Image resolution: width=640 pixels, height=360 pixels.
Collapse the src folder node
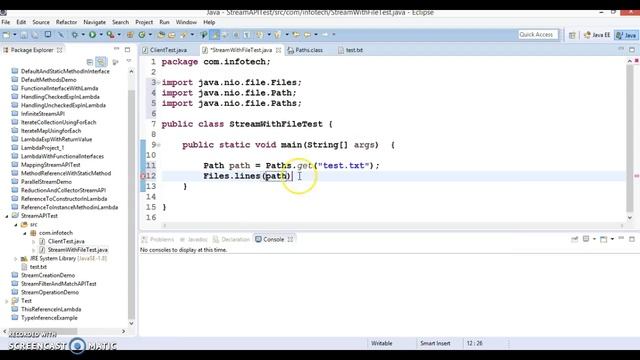pos(16,224)
